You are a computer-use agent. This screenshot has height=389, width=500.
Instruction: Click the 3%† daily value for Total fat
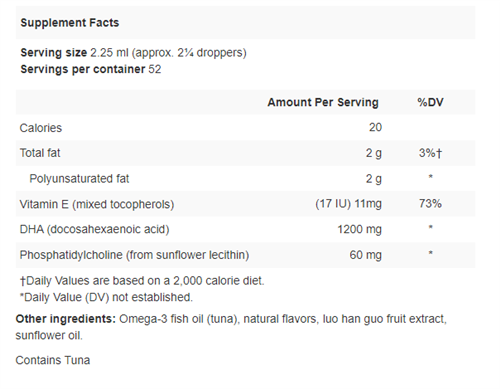pyautogui.click(x=430, y=153)
